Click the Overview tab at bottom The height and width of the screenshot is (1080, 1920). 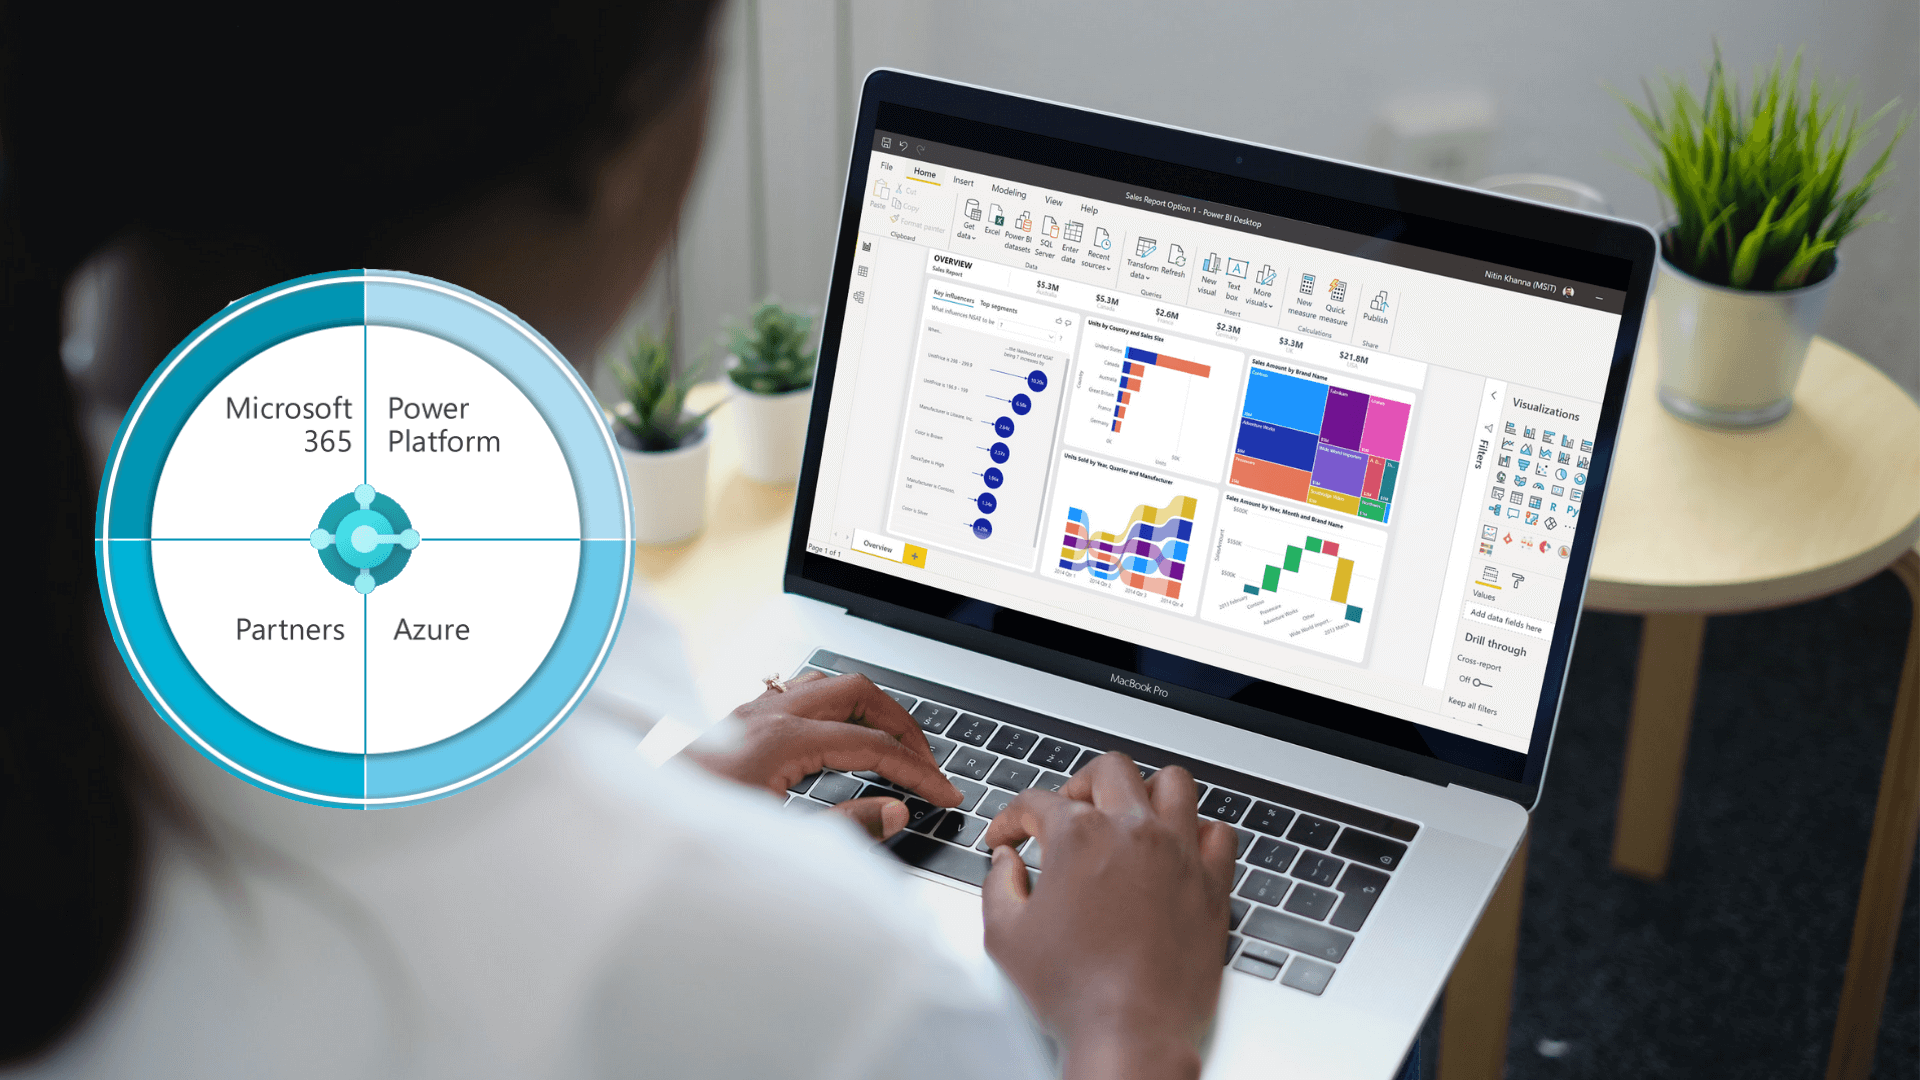[876, 551]
